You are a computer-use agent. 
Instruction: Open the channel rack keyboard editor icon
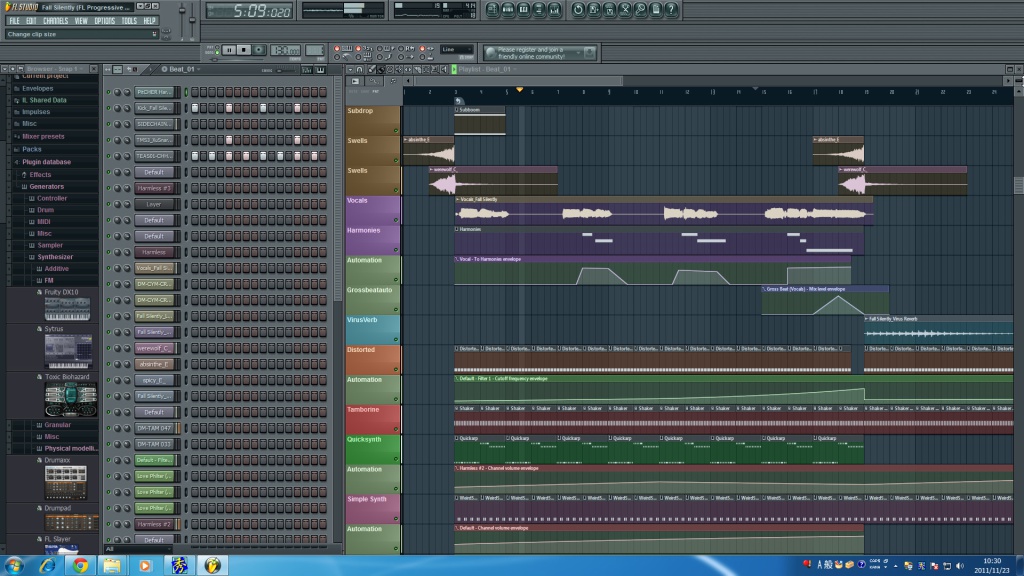pyautogui.click(x=321, y=69)
